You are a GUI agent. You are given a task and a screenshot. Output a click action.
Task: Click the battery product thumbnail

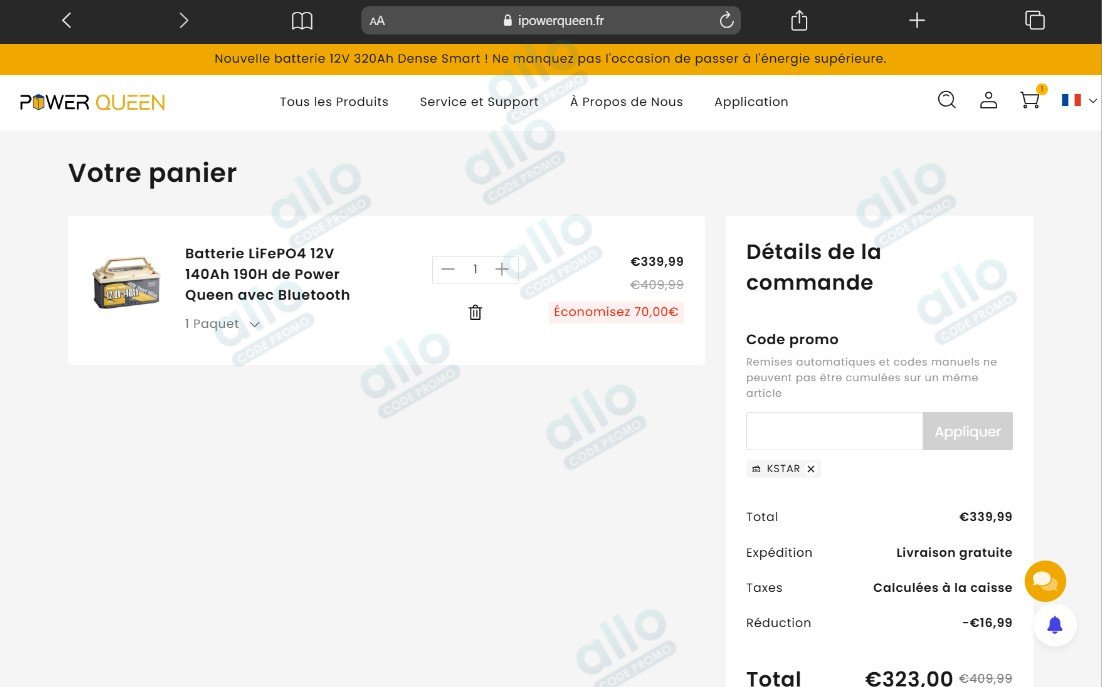pos(127,283)
